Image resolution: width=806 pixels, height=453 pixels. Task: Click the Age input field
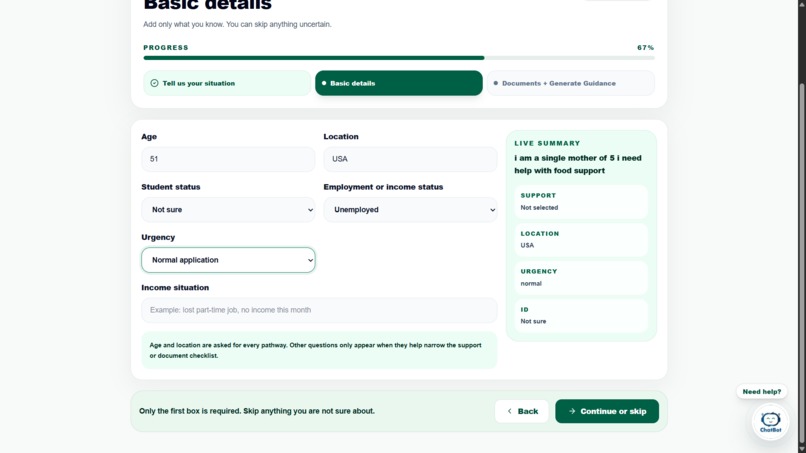tap(228, 159)
